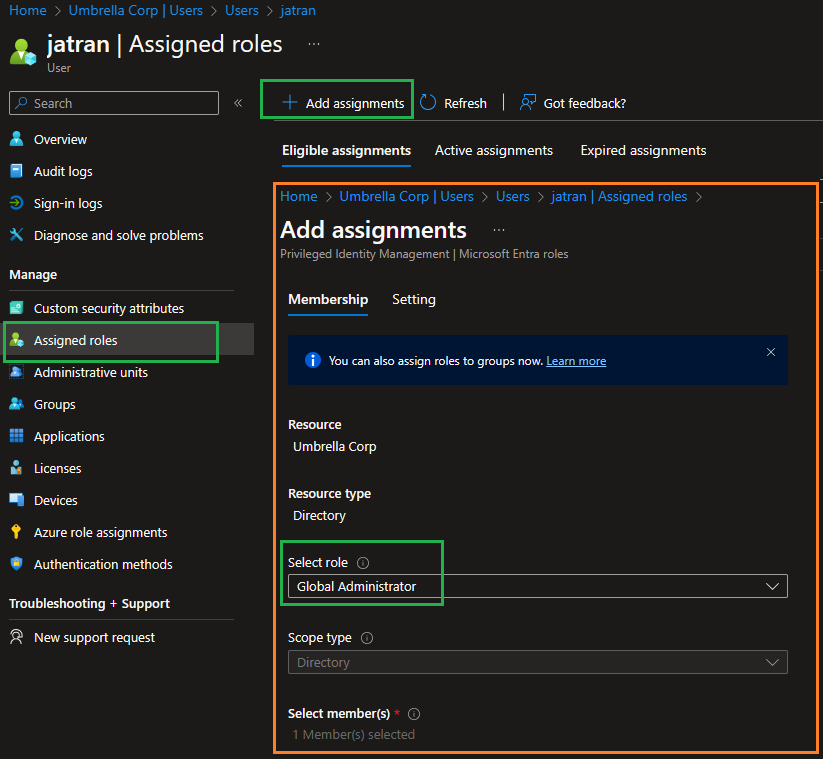This screenshot has width=823, height=759.
Task: Open Administrative units in sidebar
Action: tap(91, 373)
